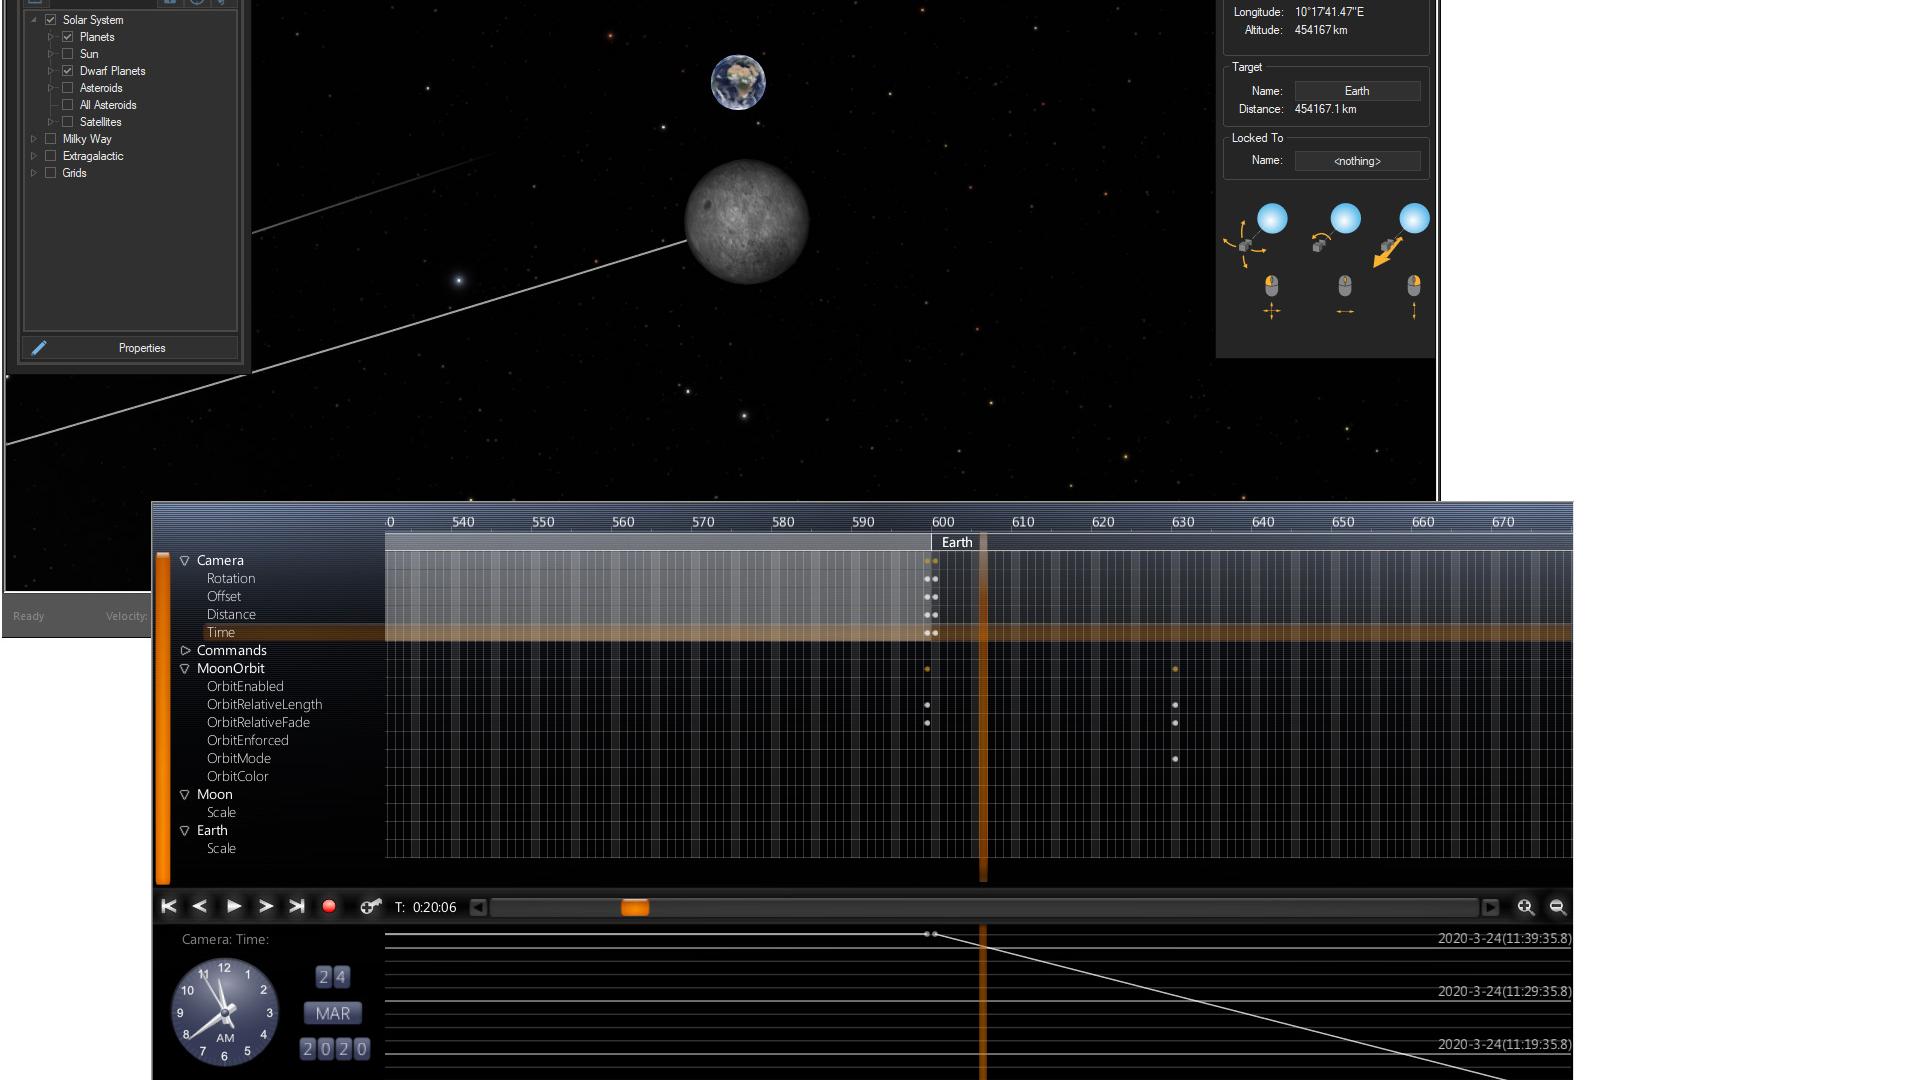Image resolution: width=1920 pixels, height=1080 pixels.
Task: Click the middle-button mouse horizontal icon
Action: [1345, 297]
